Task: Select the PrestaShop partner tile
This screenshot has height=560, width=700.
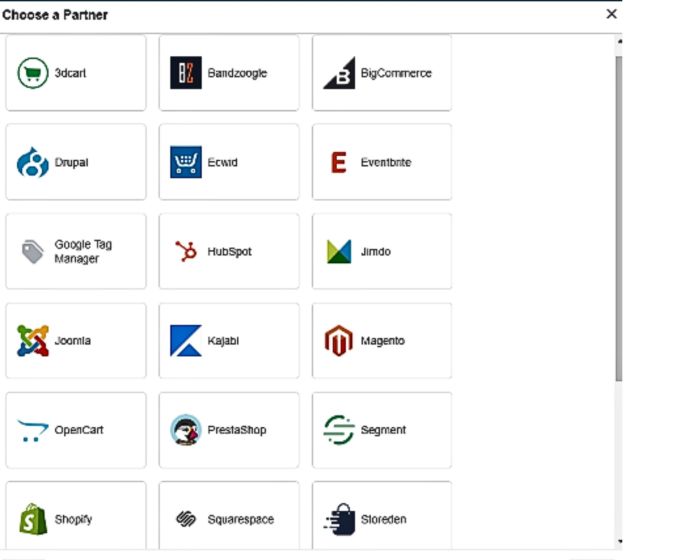Action: pyautogui.click(x=228, y=430)
